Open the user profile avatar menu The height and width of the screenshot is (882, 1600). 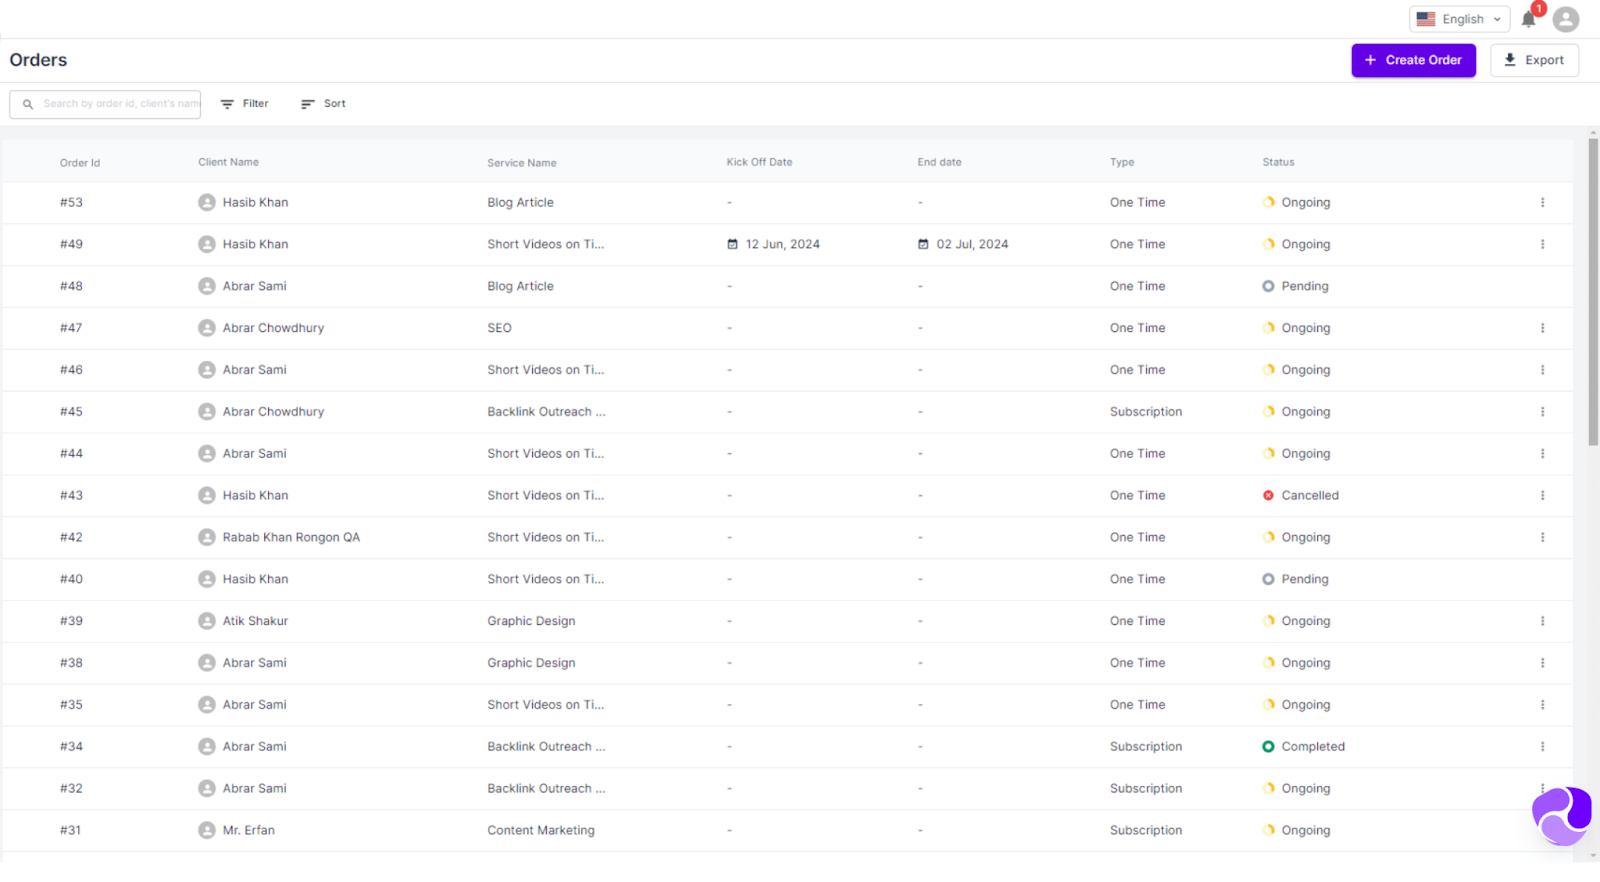[1566, 20]
